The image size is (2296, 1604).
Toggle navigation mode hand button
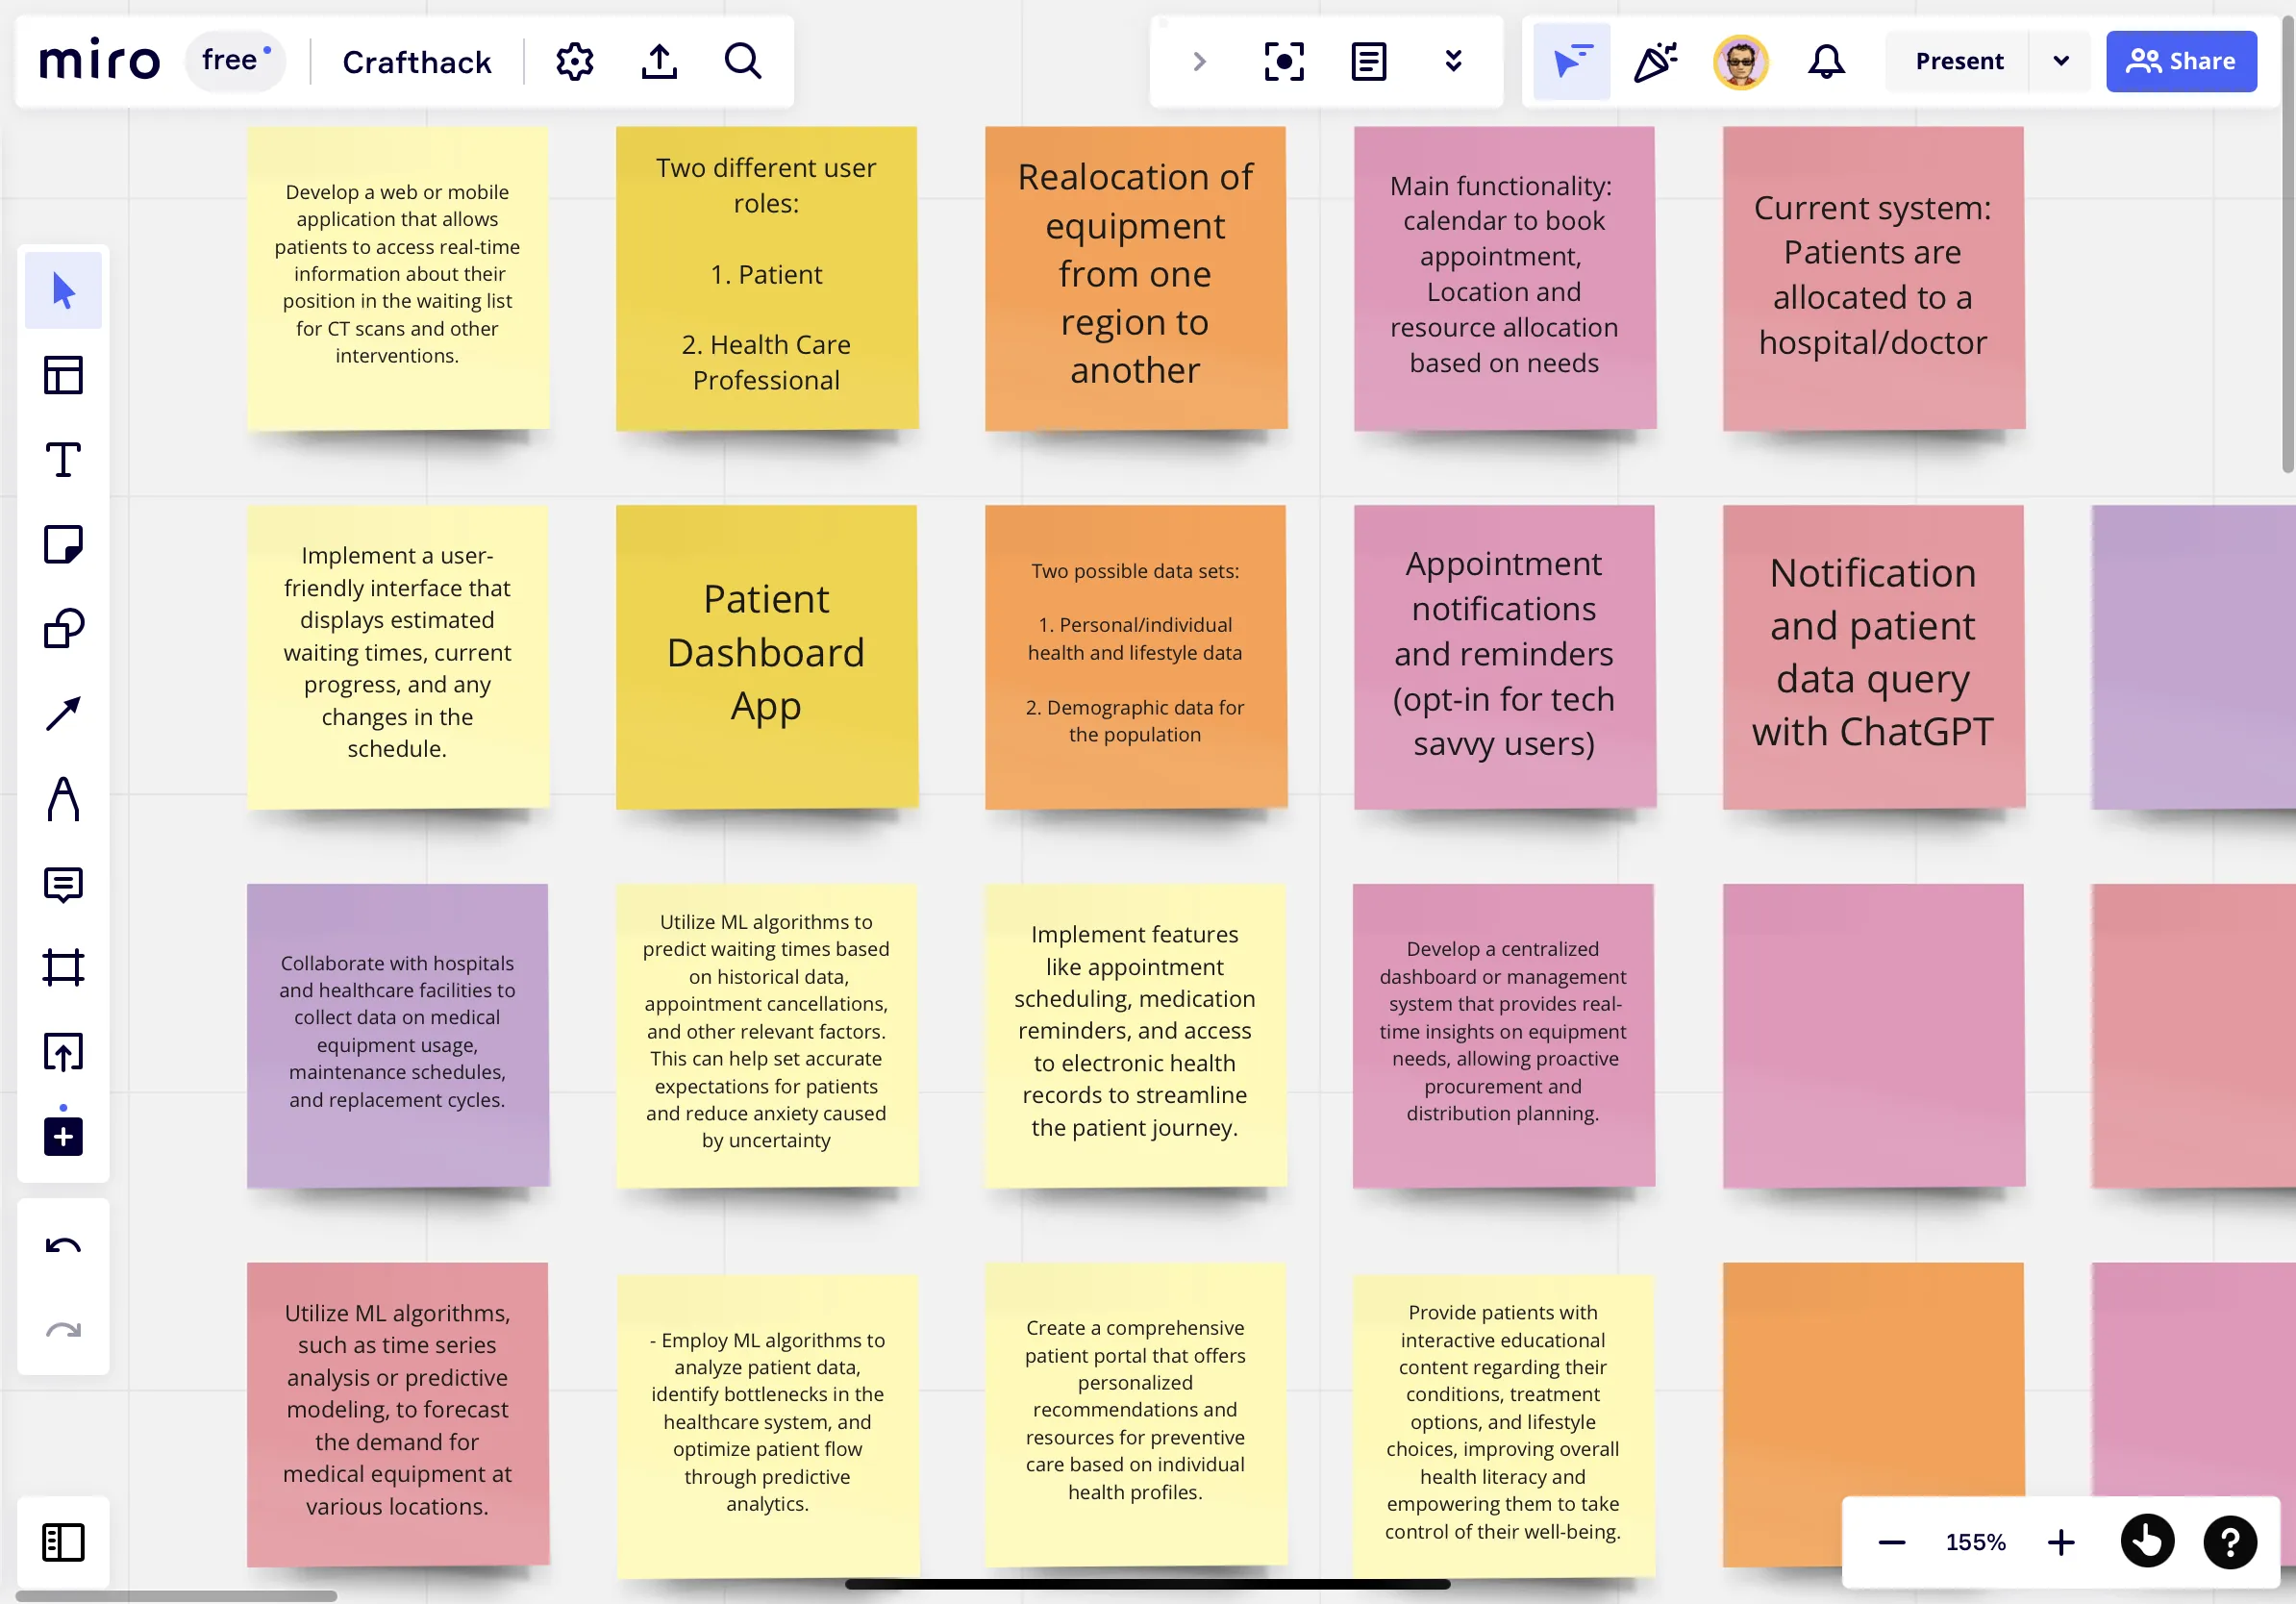[x=2147, y=1541]
